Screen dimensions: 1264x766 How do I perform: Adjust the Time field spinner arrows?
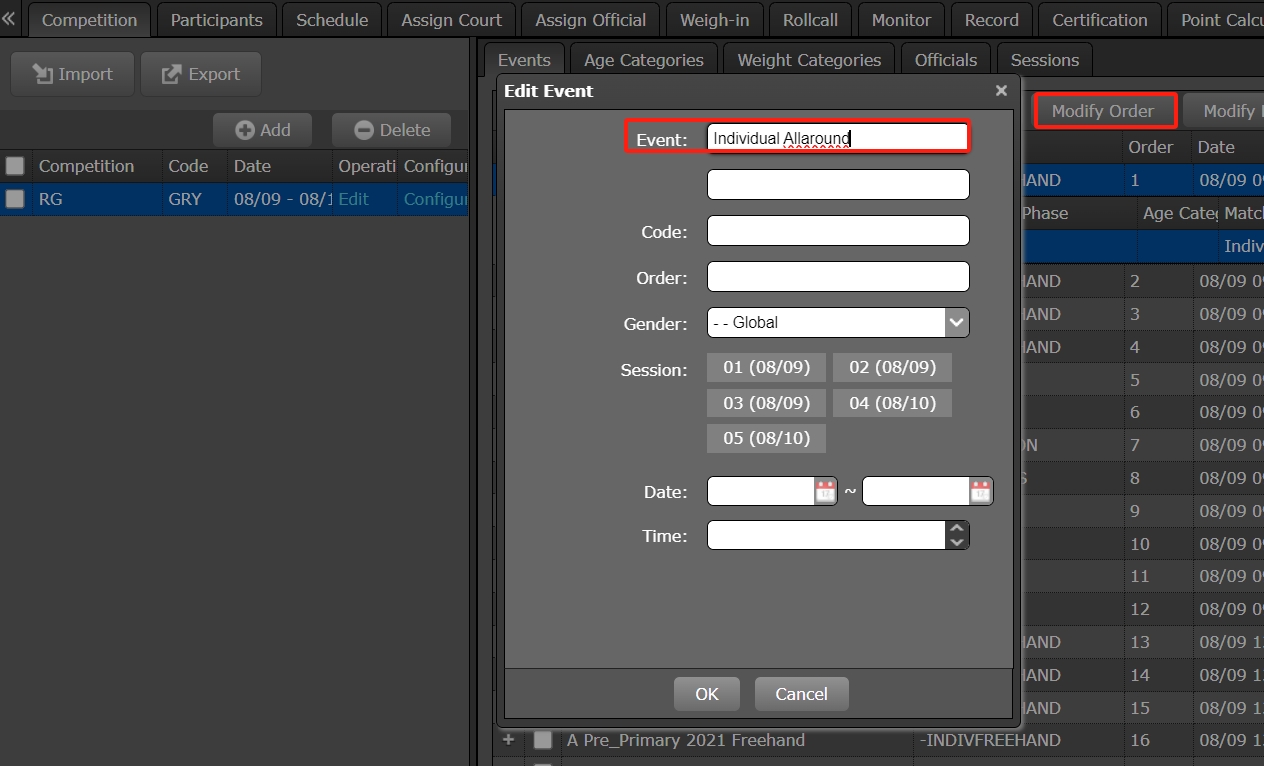(x=956, y=535)
